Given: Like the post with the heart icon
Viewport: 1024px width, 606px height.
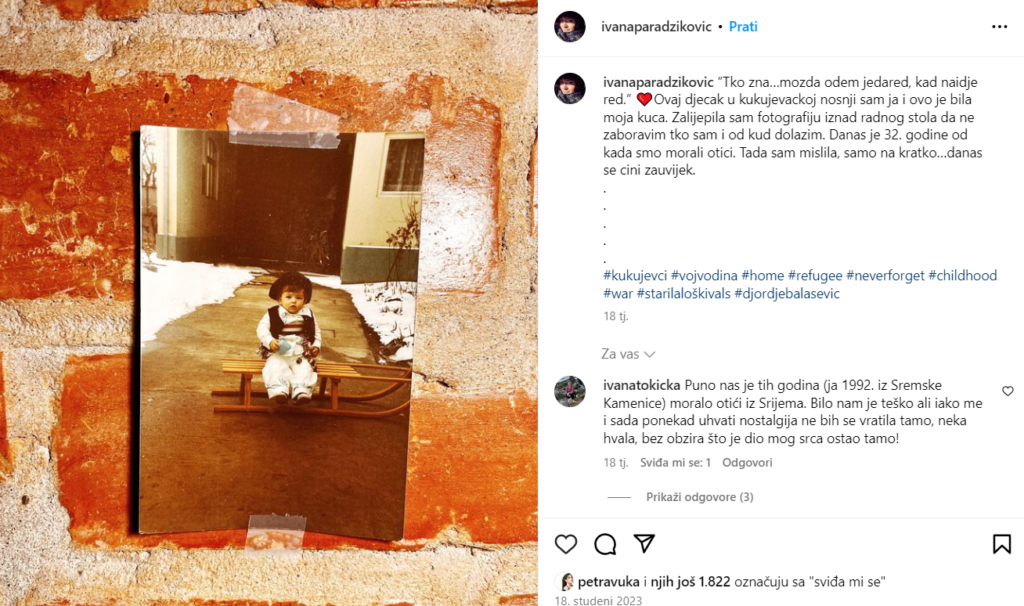Looking at the screenshot, I should tap(566, 544).
